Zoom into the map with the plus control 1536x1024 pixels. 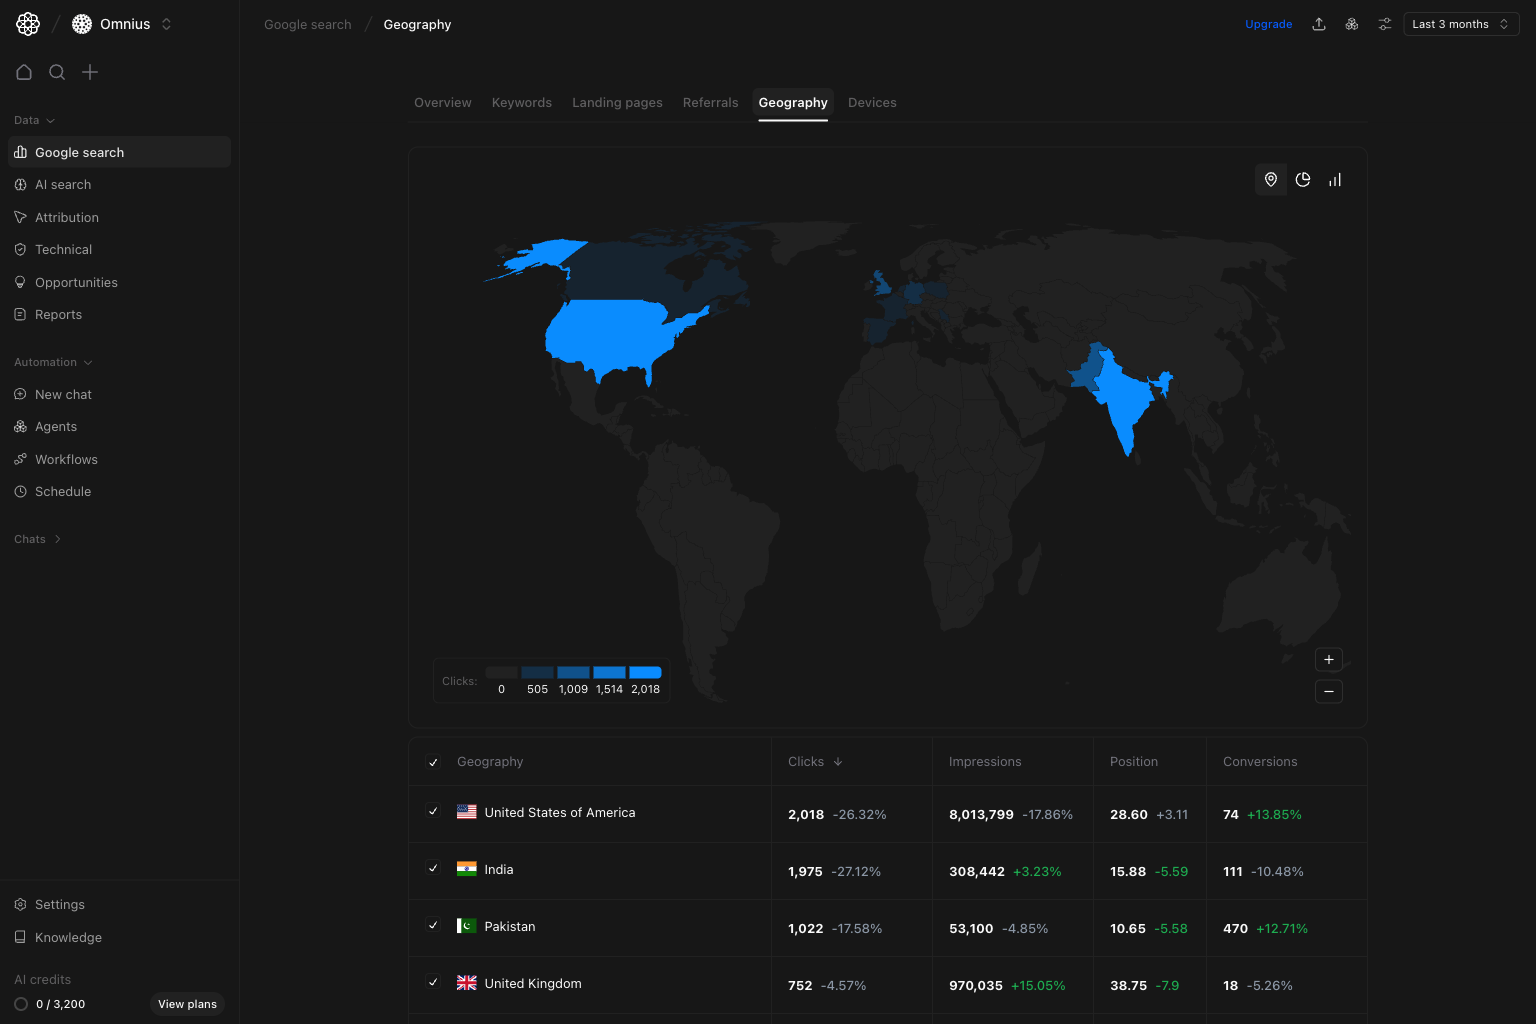(1328, 660)
